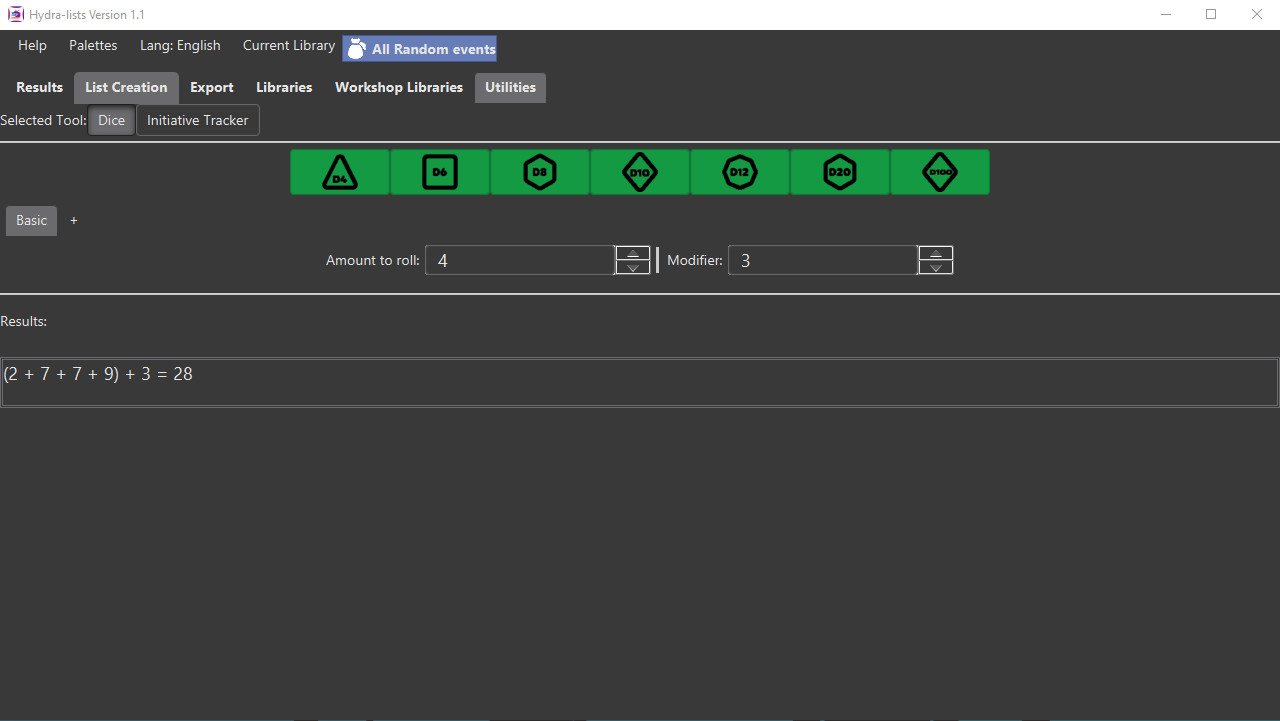Roll the D100 die
This screenshot has width=1280, height=721.
pyautogui.click(x=939, y=171)
